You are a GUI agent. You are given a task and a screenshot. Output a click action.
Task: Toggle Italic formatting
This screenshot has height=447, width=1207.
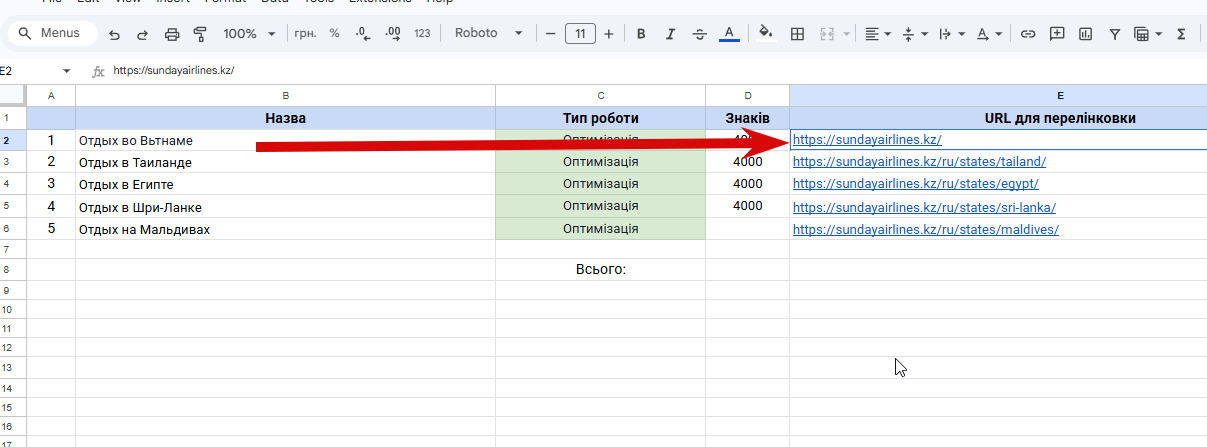pyautogui.click(x=669, y=33)
